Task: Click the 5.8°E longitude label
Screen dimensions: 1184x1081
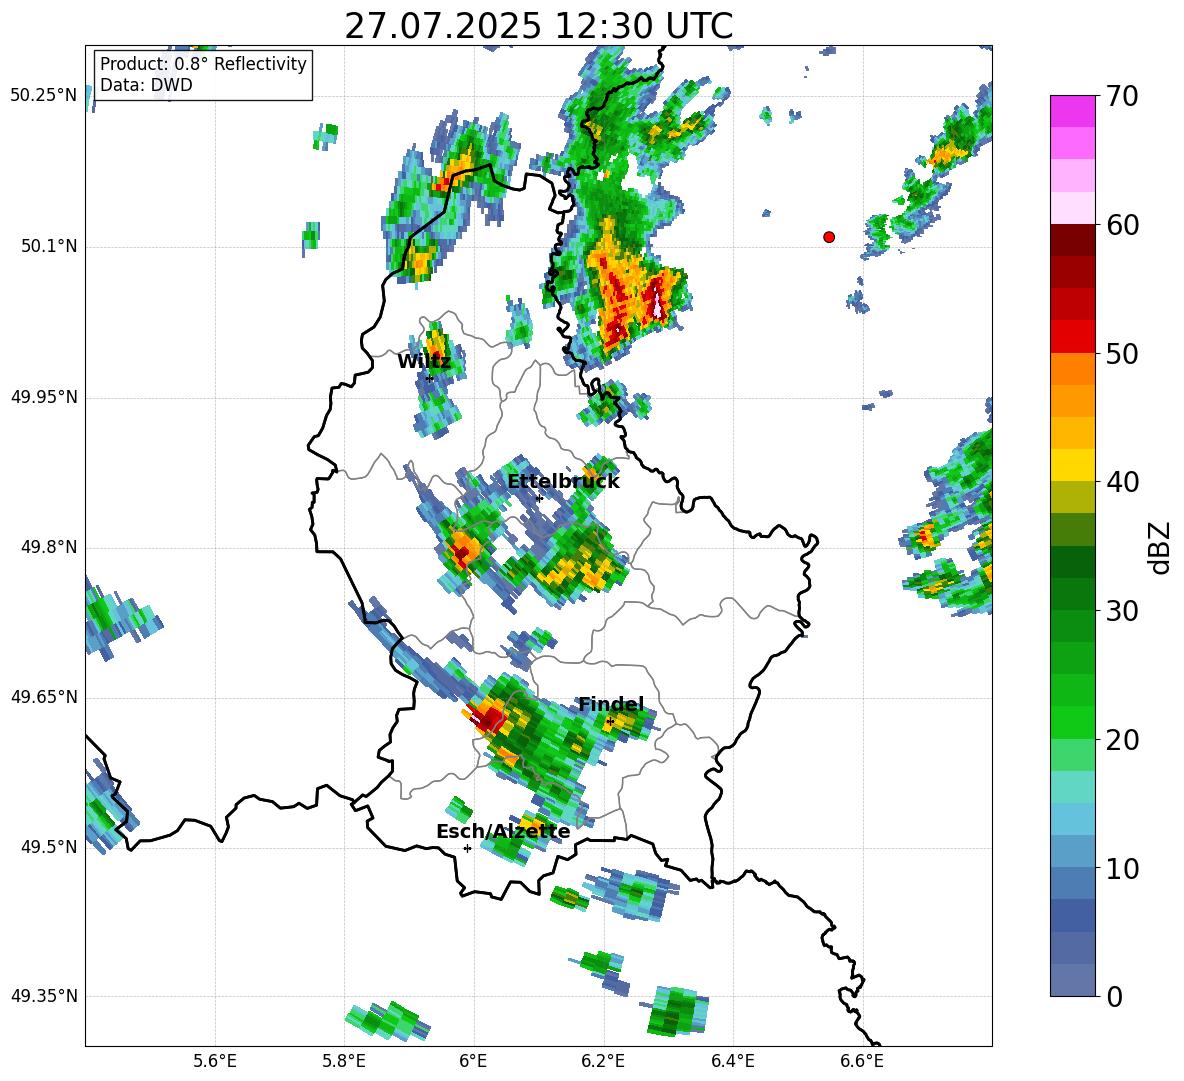Action: (344, 1061)
